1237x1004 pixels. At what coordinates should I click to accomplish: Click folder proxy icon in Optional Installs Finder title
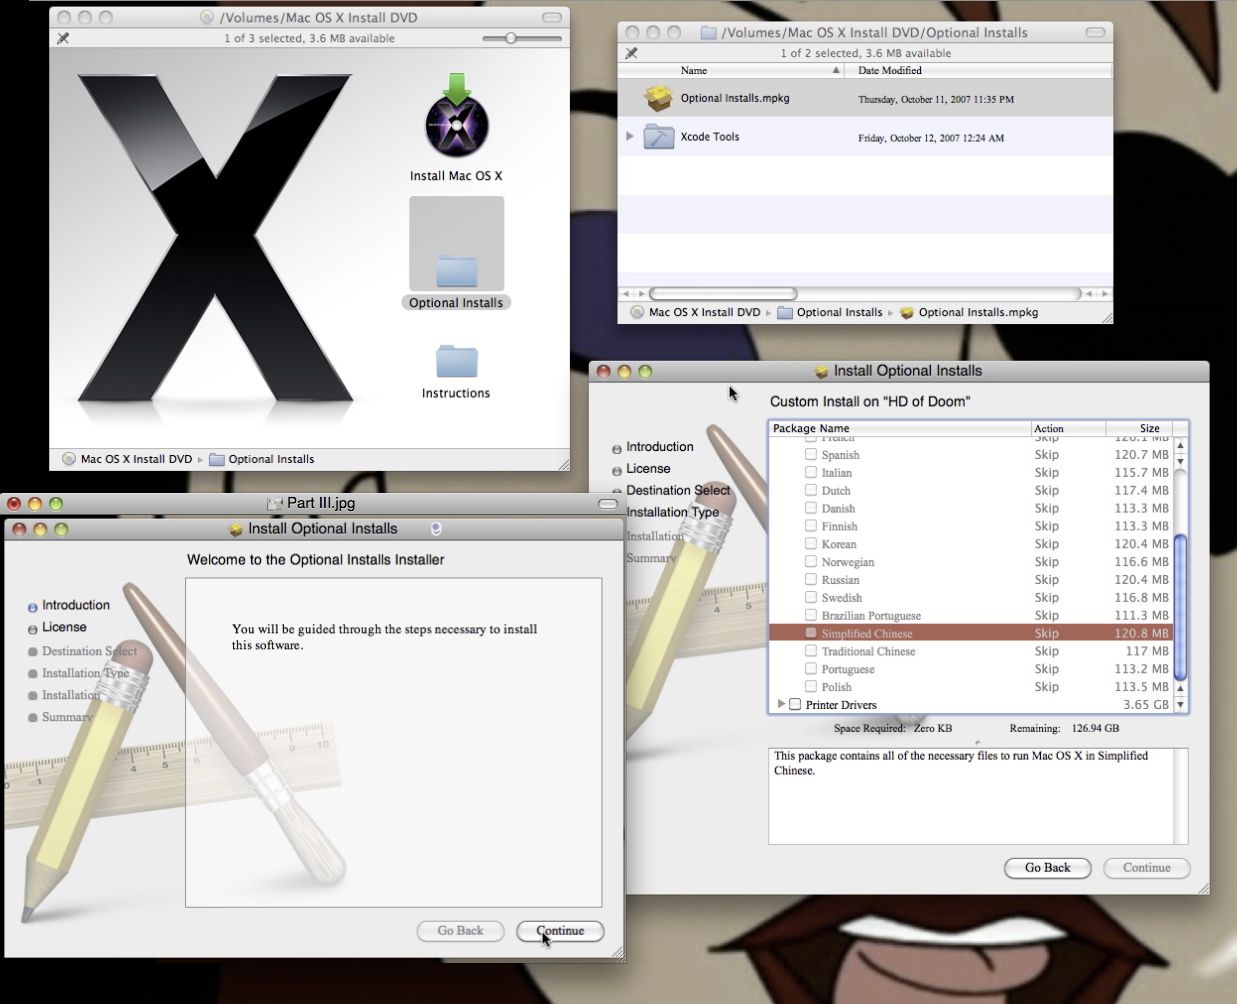[709, 32]
